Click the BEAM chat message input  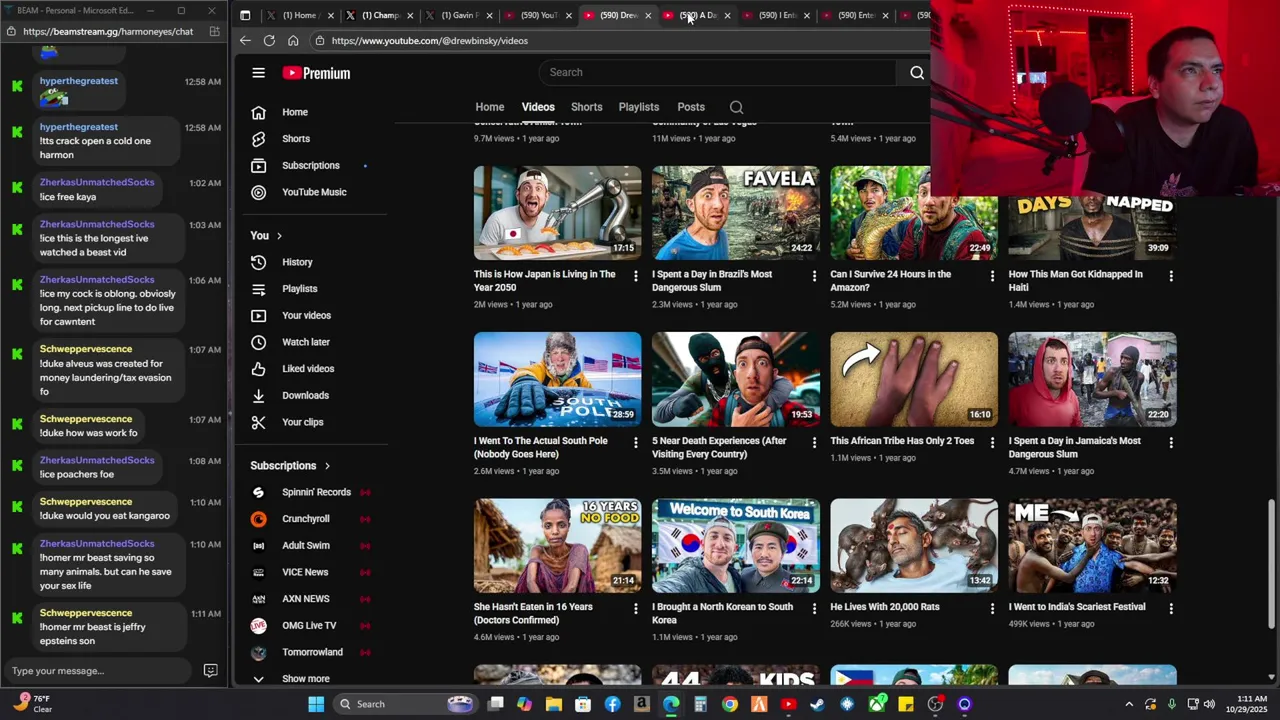(97, 670)
